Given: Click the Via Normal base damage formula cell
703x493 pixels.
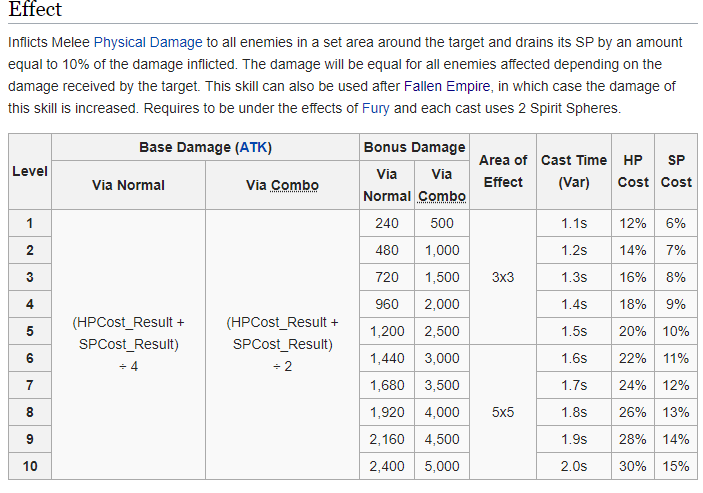Looking at the screenshot, I should coord(128,344).
